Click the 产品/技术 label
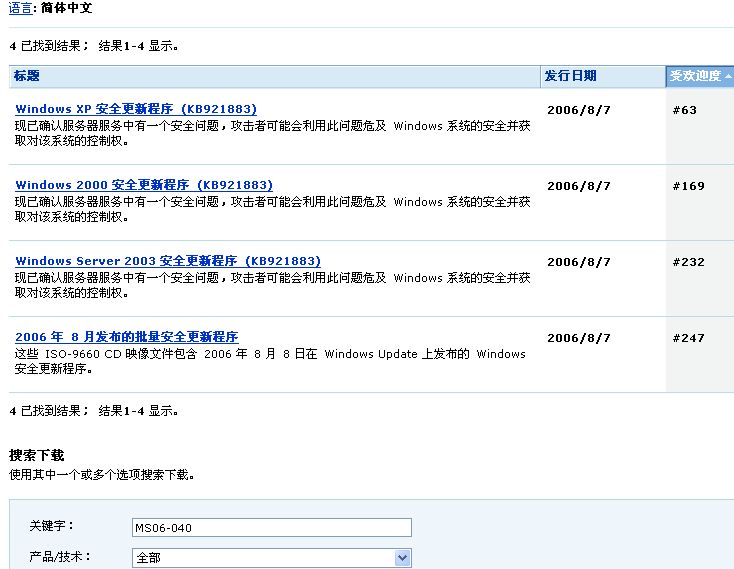Screen dimensions: 734x569 pos(59,556)
